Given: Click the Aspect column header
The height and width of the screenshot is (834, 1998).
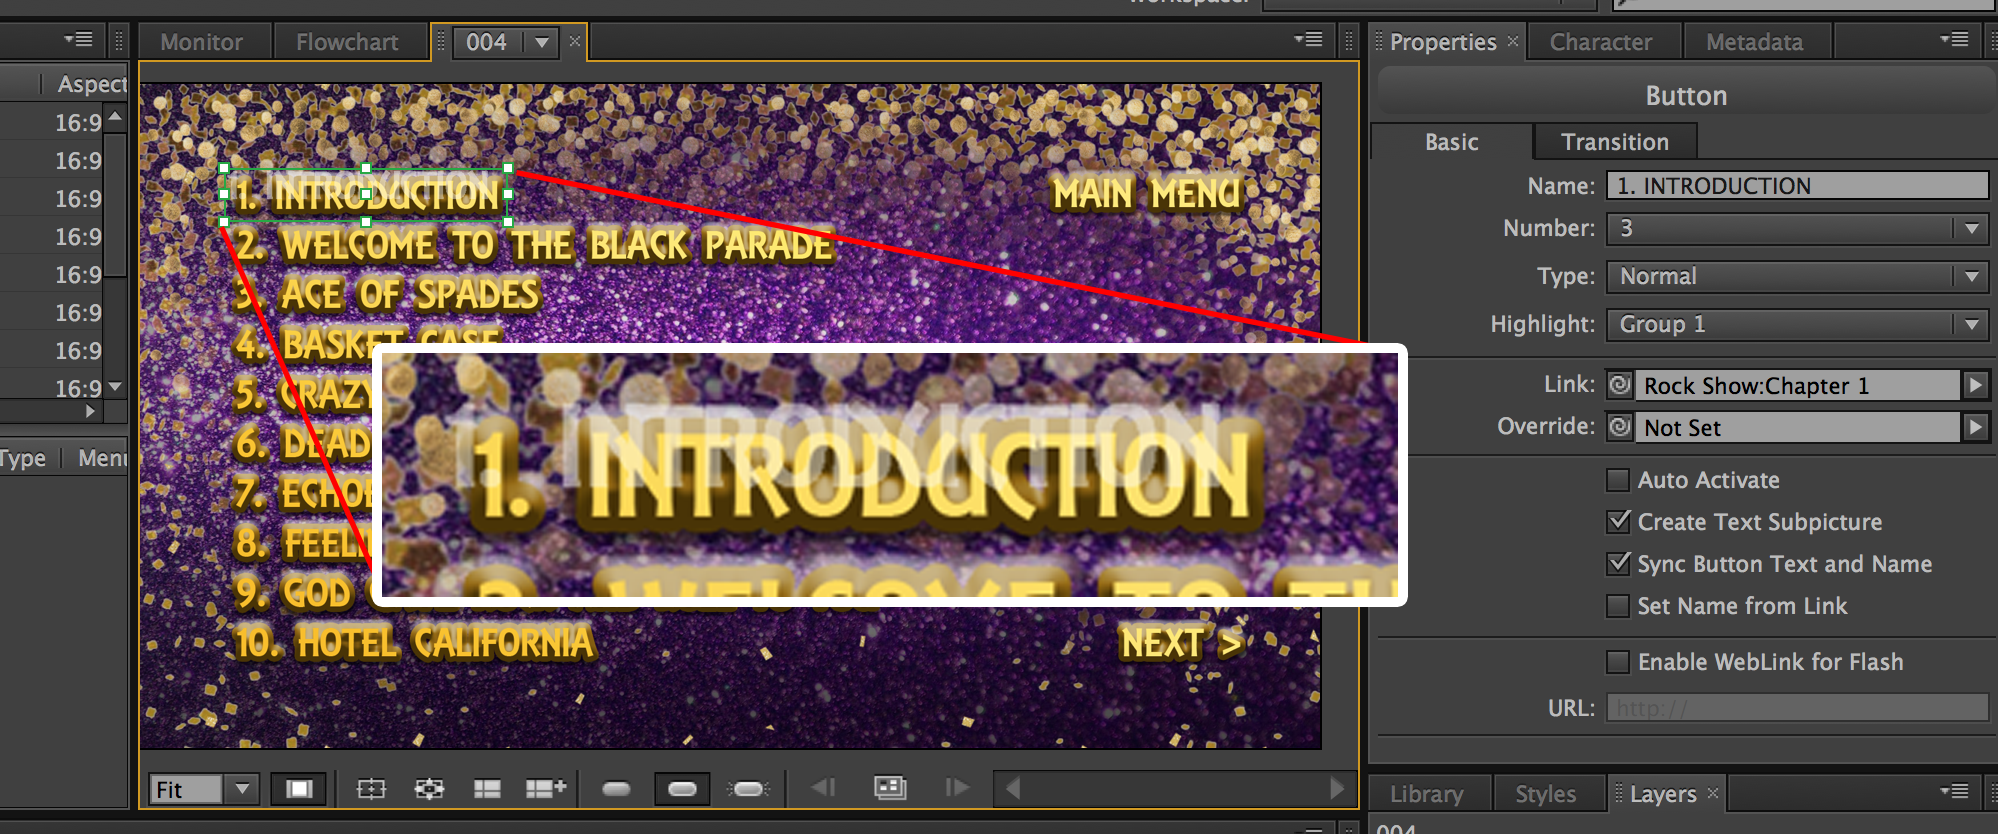Looking at the screenshot, I should click(x=91, y=84).
